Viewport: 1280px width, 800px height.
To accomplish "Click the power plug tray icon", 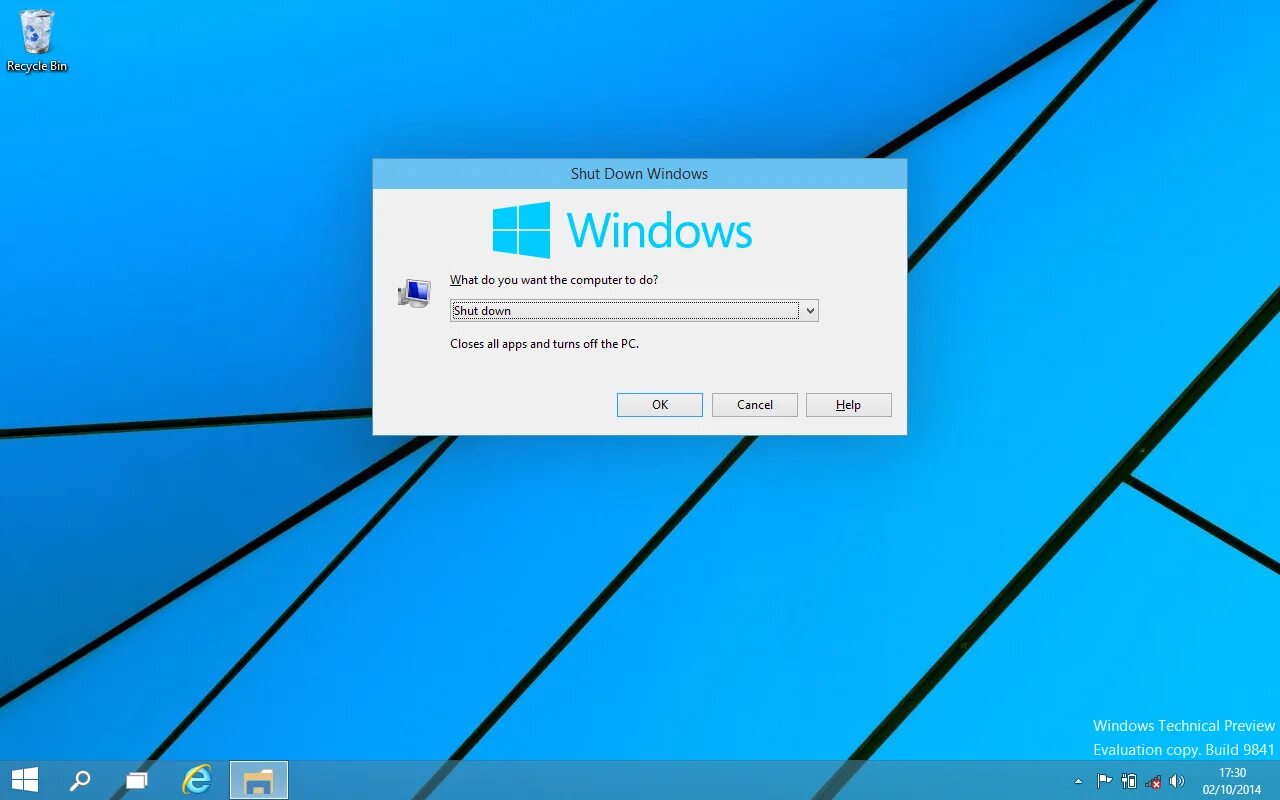I will coord(1129,781).
